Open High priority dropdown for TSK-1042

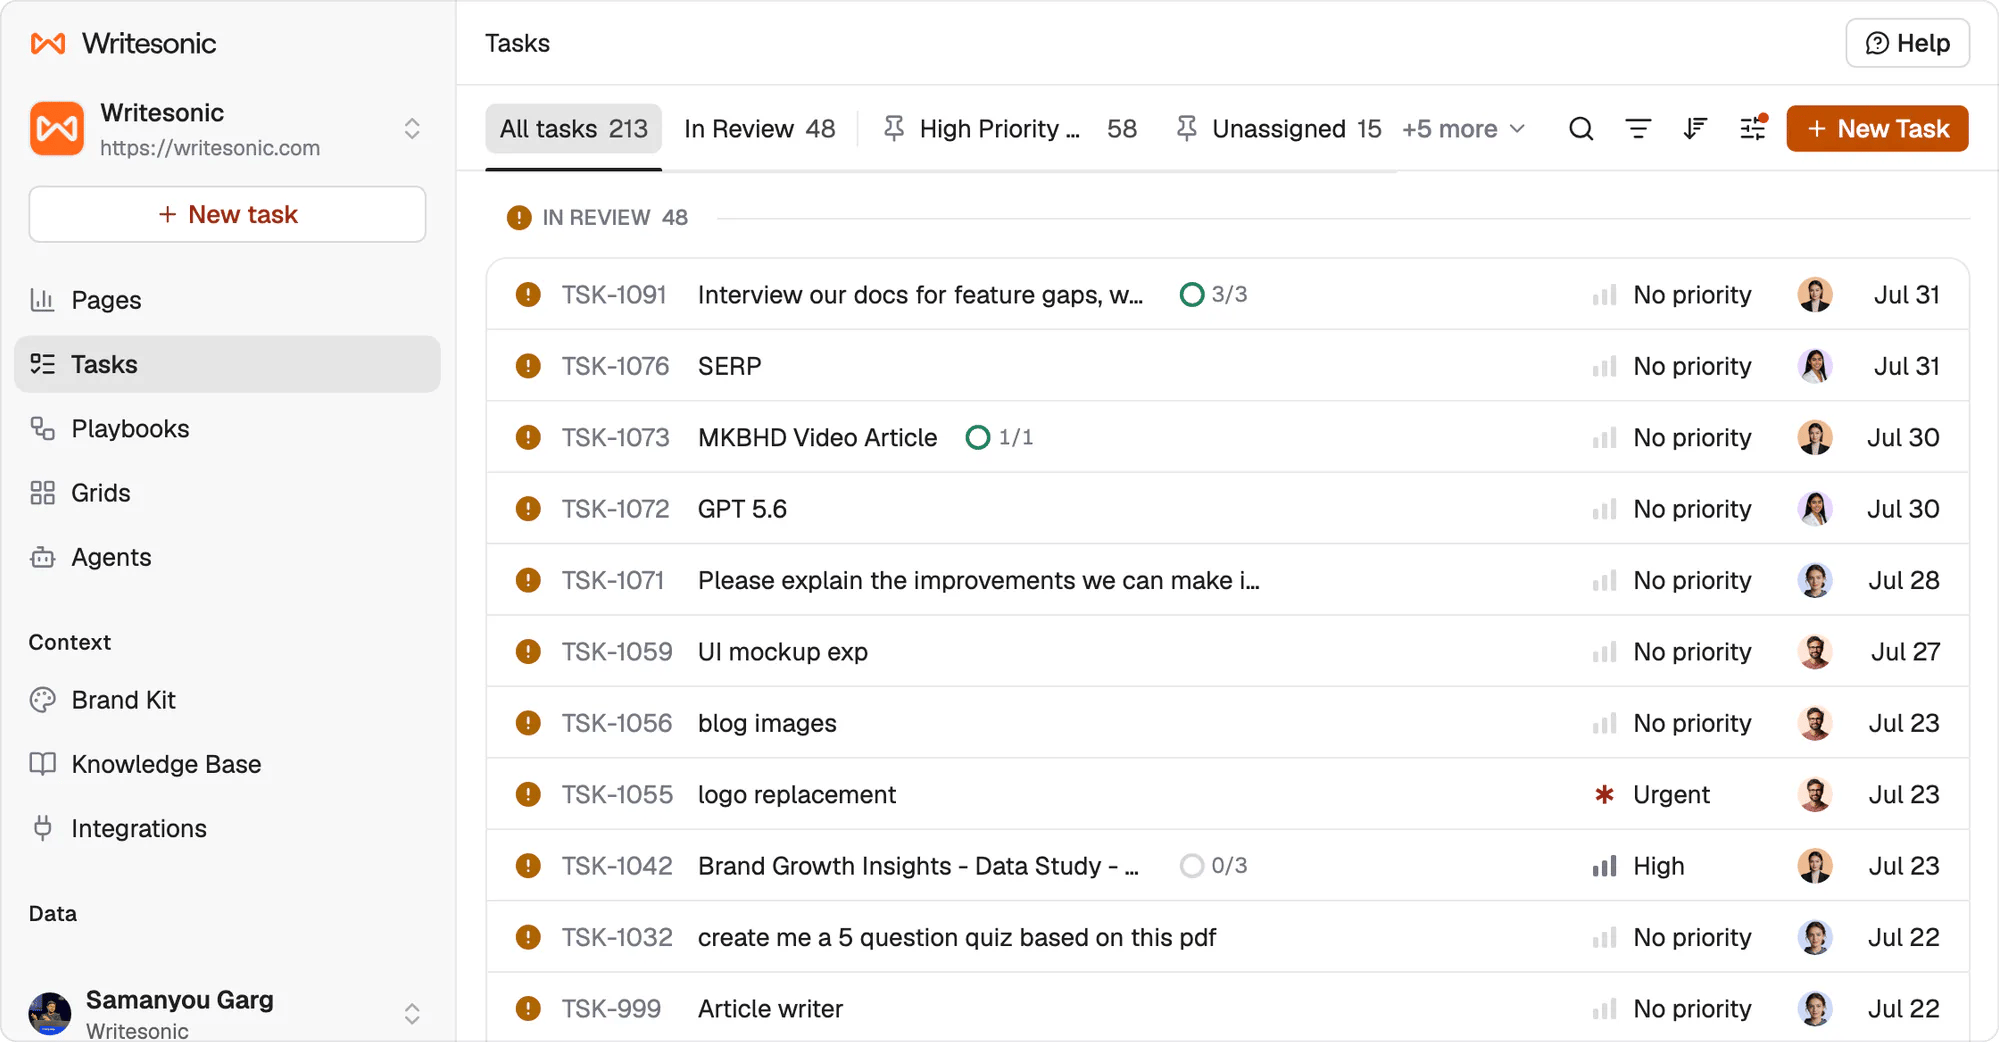click(x=1639, y=866)
